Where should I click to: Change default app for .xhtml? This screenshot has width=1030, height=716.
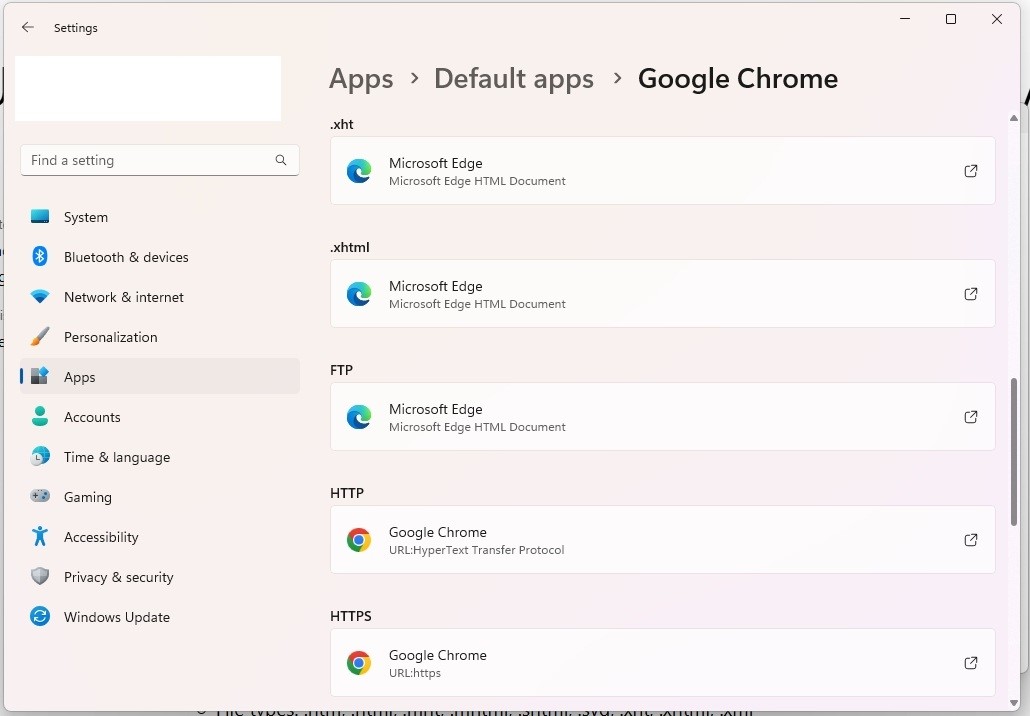point(662,294)
